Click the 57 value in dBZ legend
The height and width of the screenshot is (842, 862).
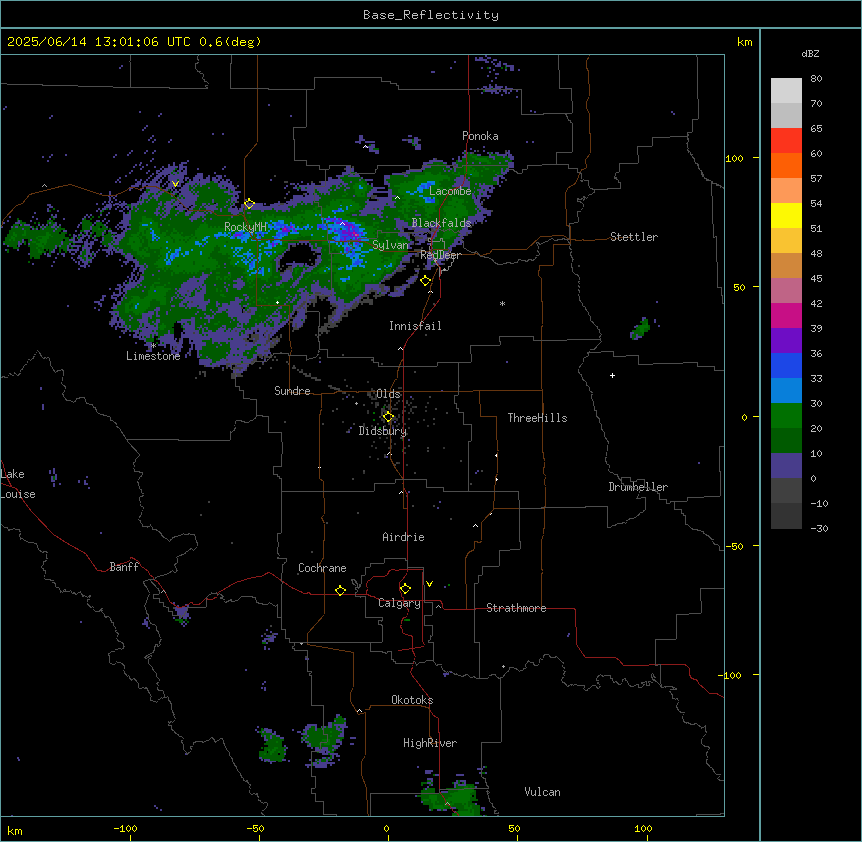point(816,179)
